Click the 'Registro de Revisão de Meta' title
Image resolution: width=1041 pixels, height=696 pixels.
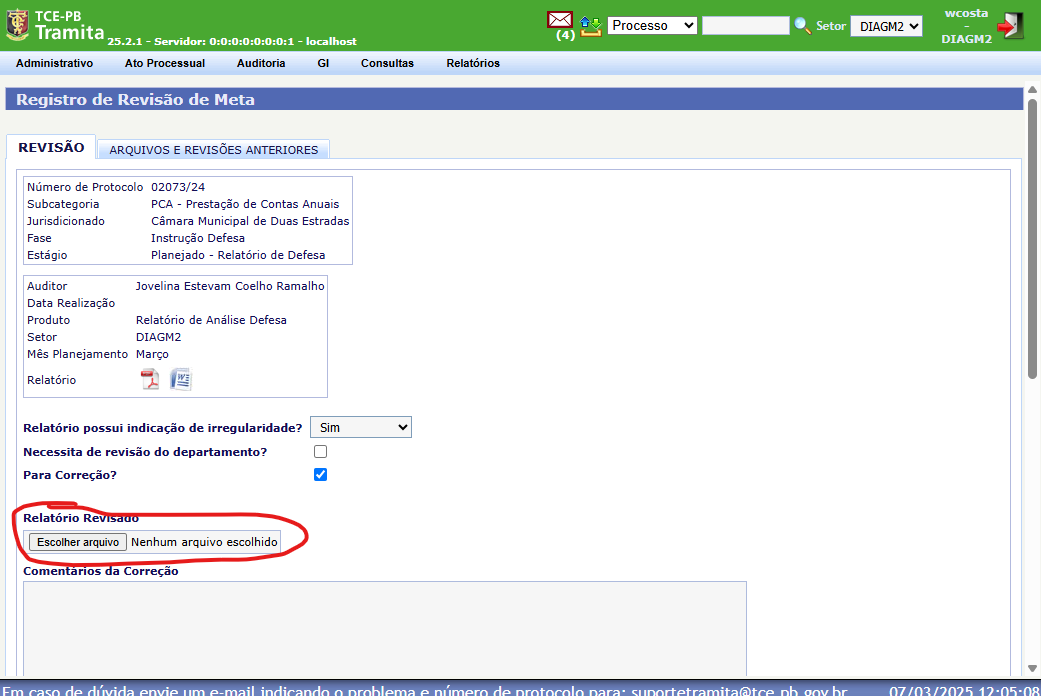coord(135,100)
